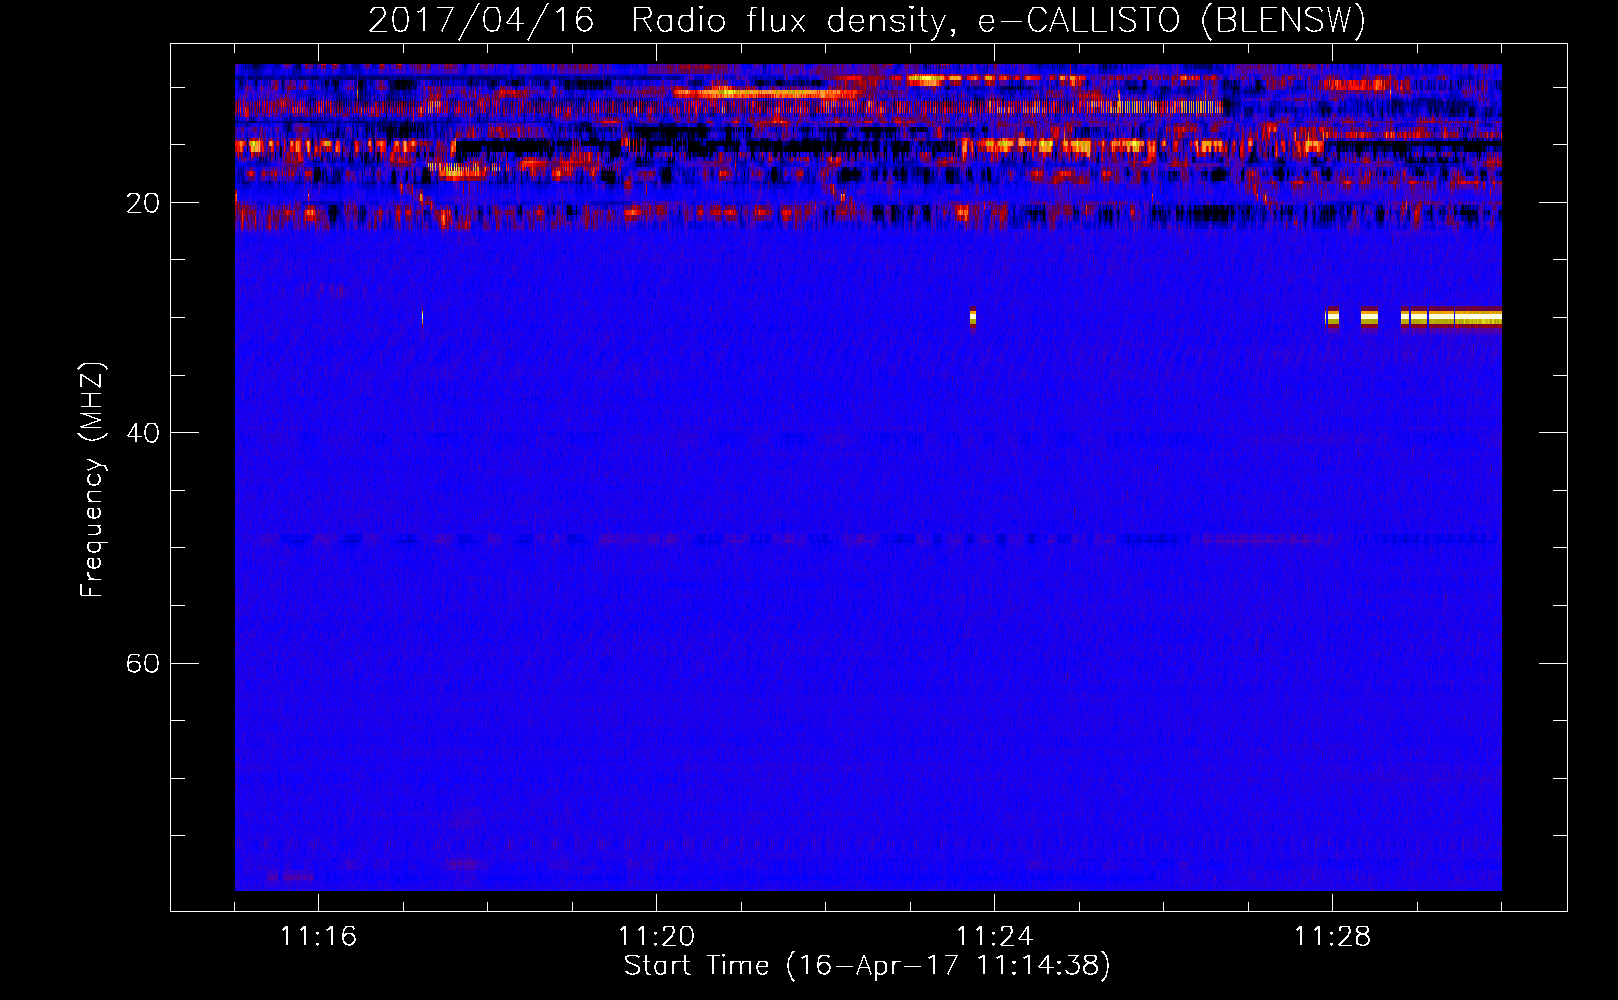Click the 11:16 time tick label
The image size is (1618, 1000).
tap(318, 936)
